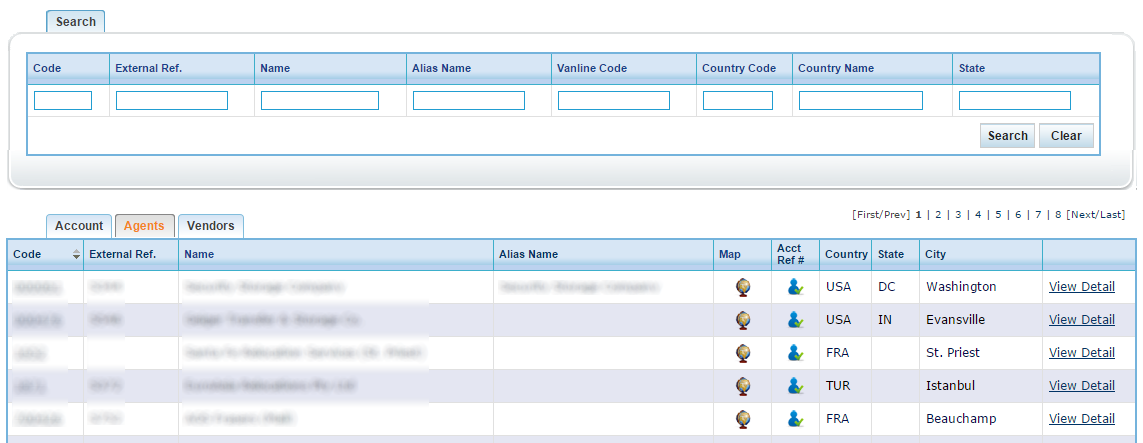Go to results page 4
The image size is (1143, 443).
(978, 215)
